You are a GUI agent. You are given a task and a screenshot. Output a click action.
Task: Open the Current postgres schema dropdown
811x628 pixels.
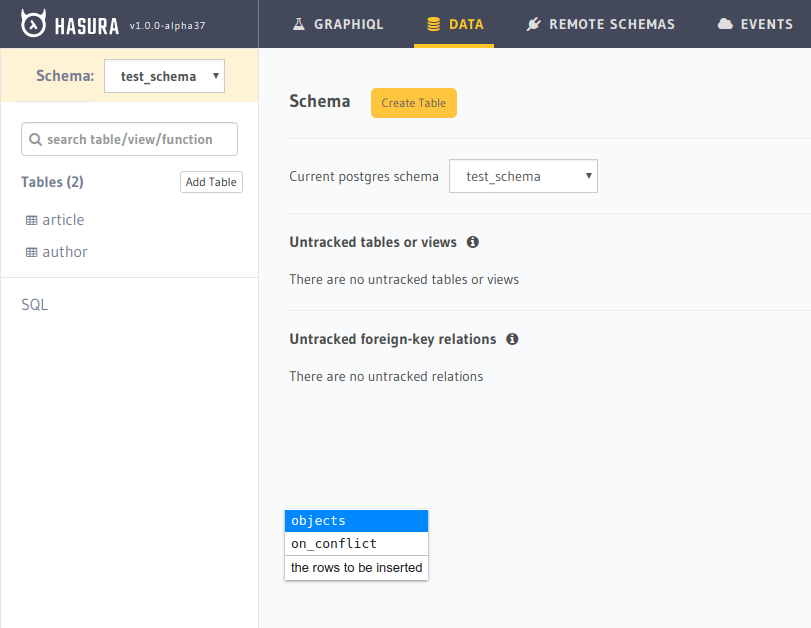click(523, 176)
